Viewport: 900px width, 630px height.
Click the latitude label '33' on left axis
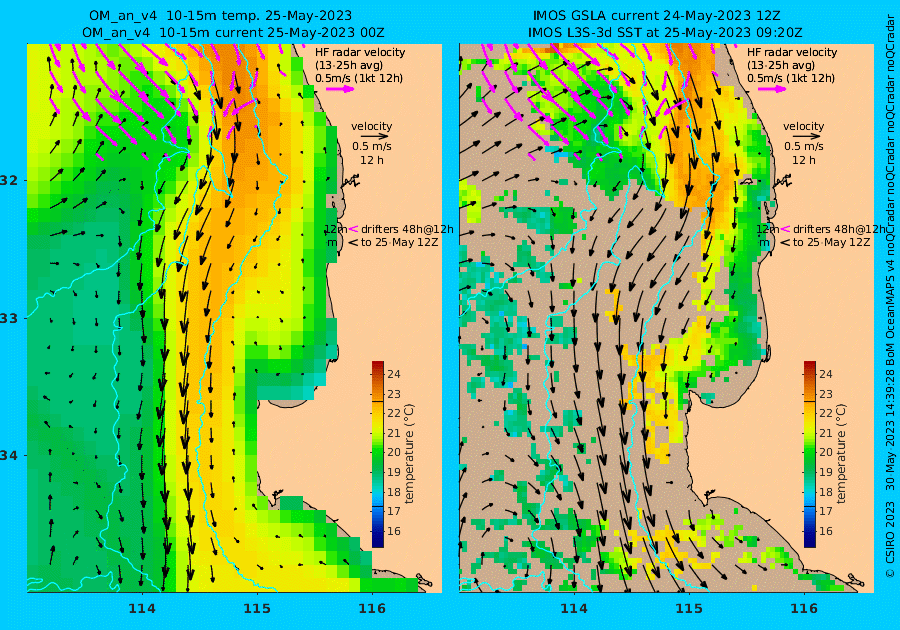[x=10, y=318]
